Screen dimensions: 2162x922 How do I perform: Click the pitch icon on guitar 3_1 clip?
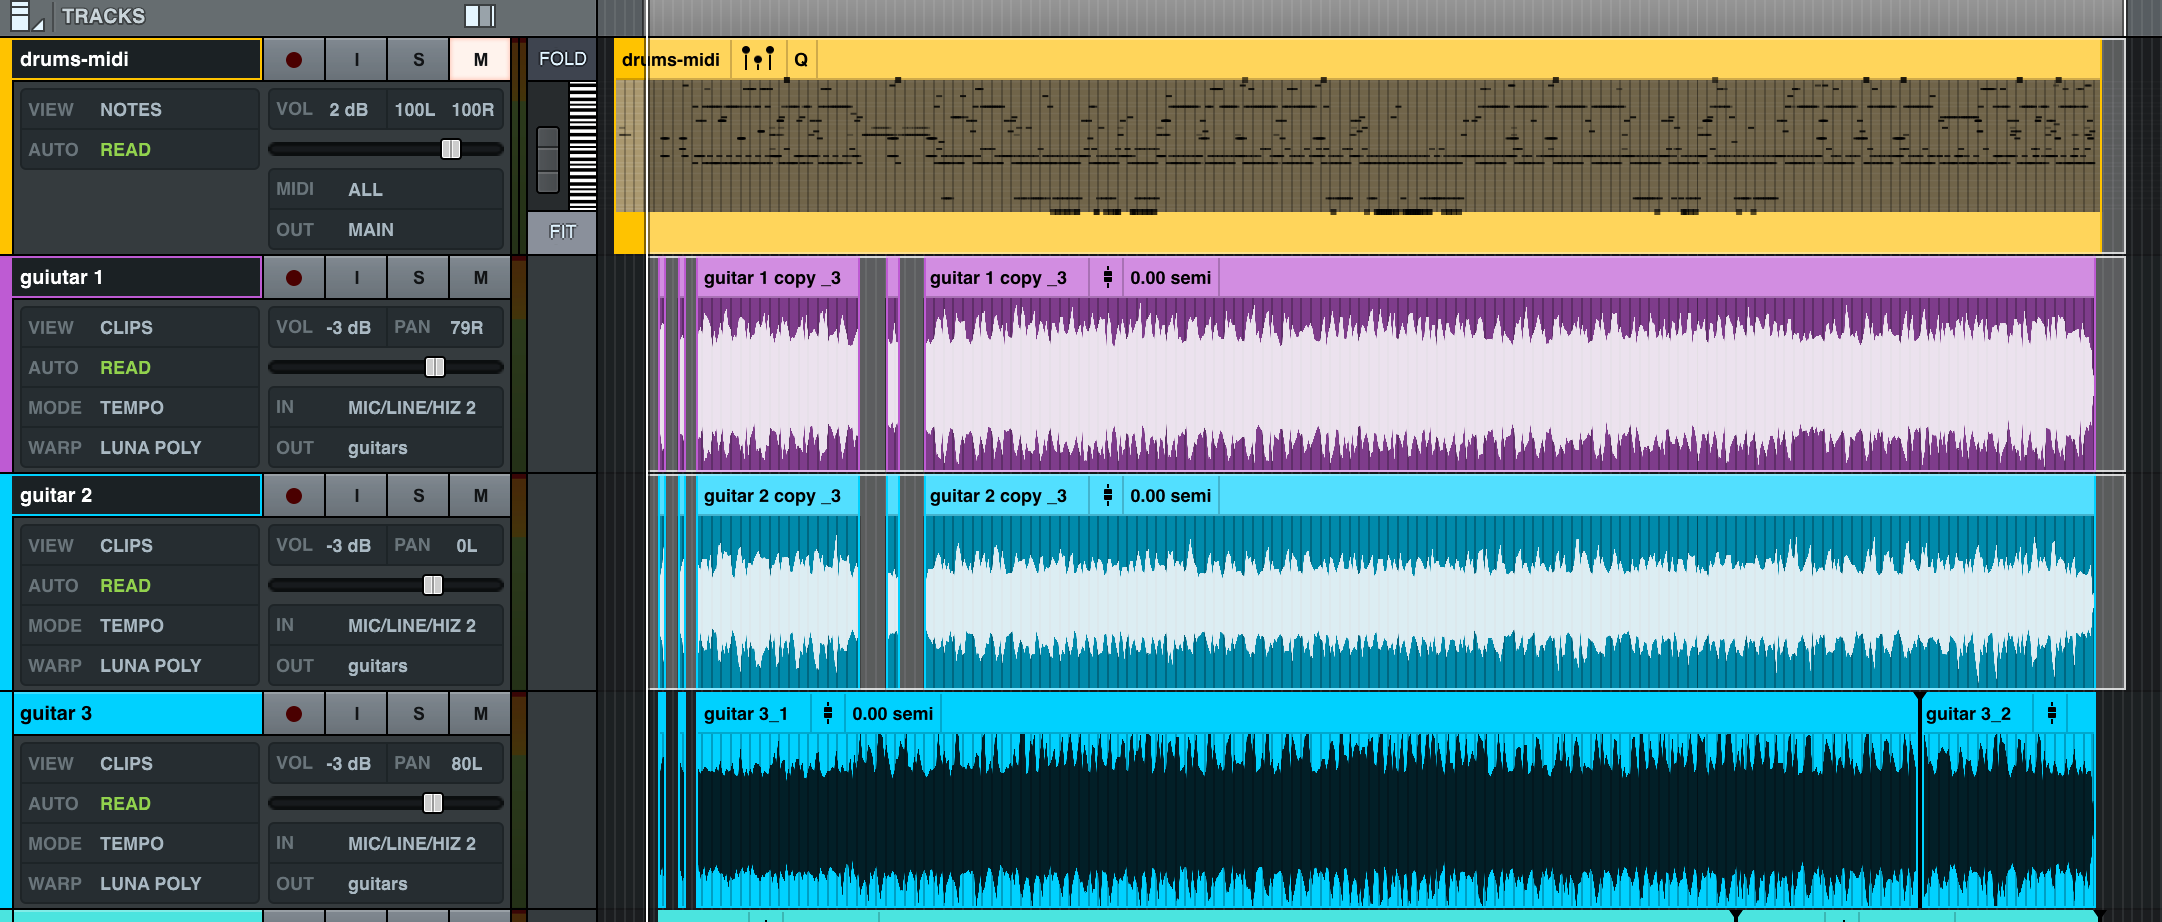tap(826, 713)
